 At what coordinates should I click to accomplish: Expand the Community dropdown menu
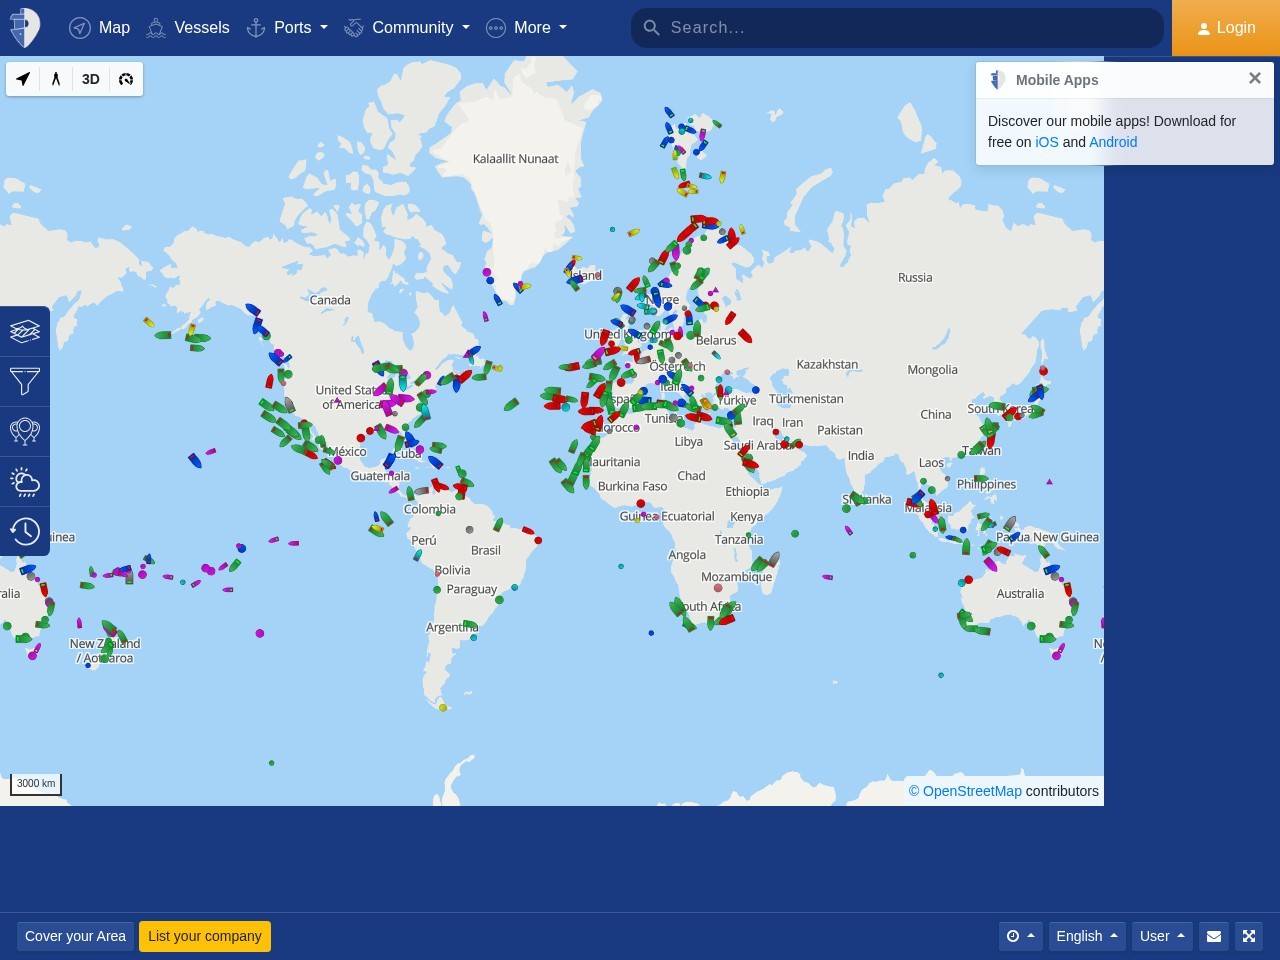pyautogui.click(x=407, y=28)
